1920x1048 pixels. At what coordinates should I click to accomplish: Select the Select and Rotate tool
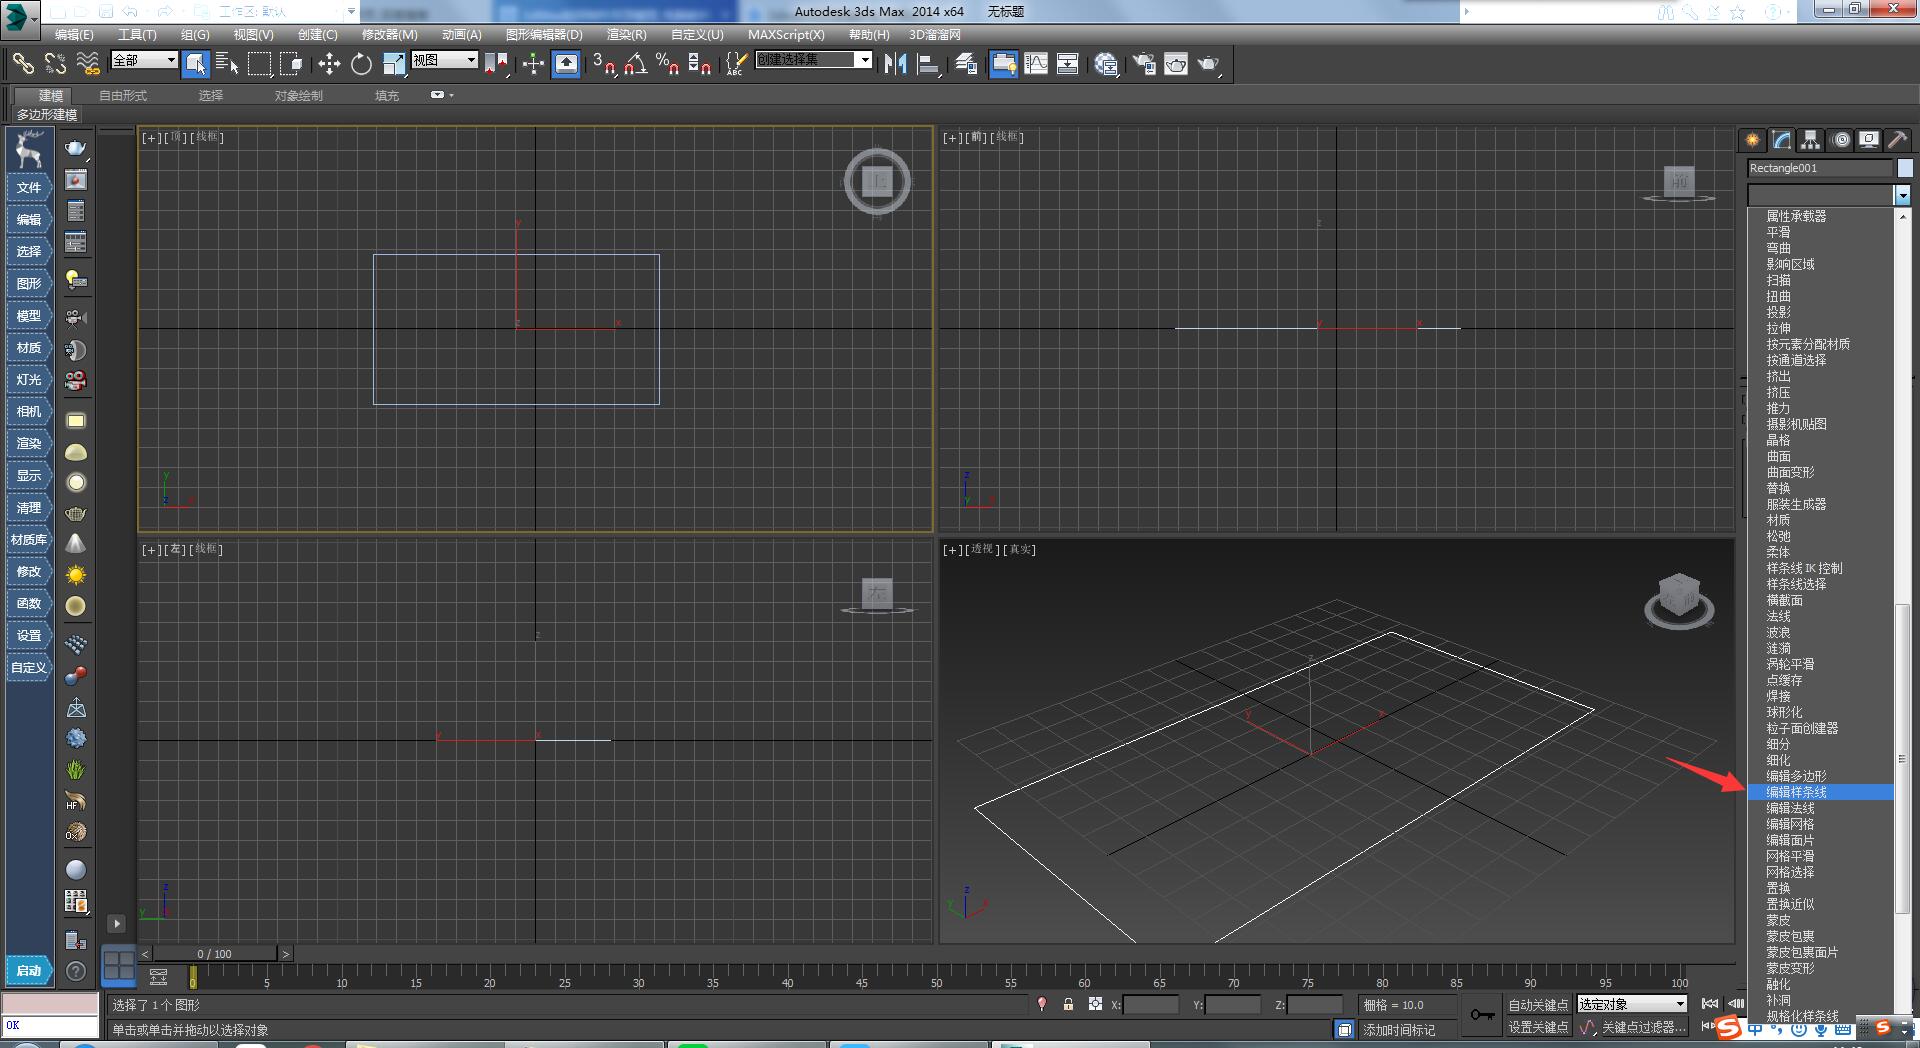(361, 64)
